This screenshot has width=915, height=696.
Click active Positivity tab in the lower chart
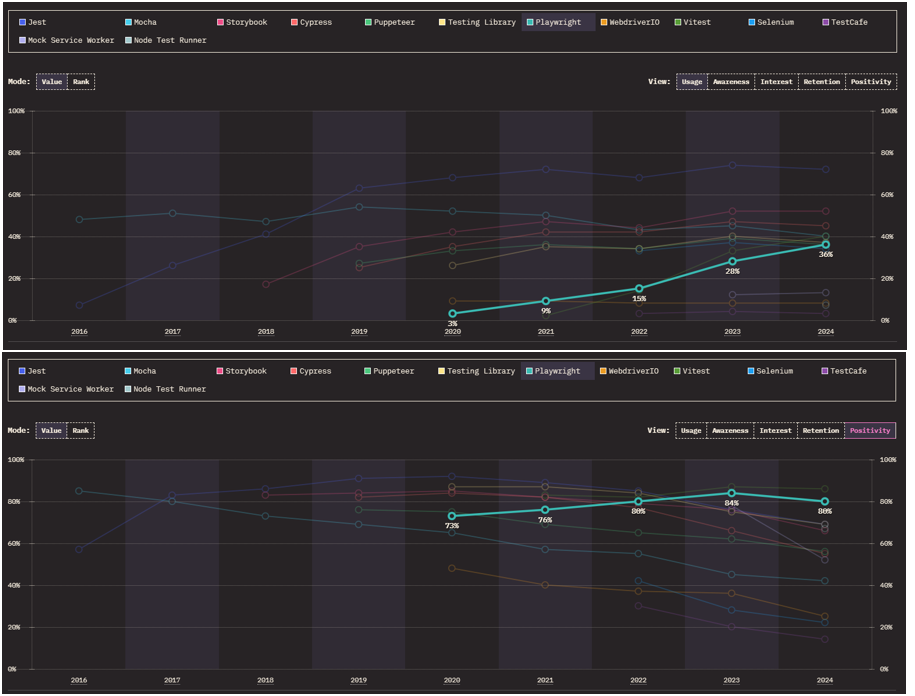(x=870, y=431)
